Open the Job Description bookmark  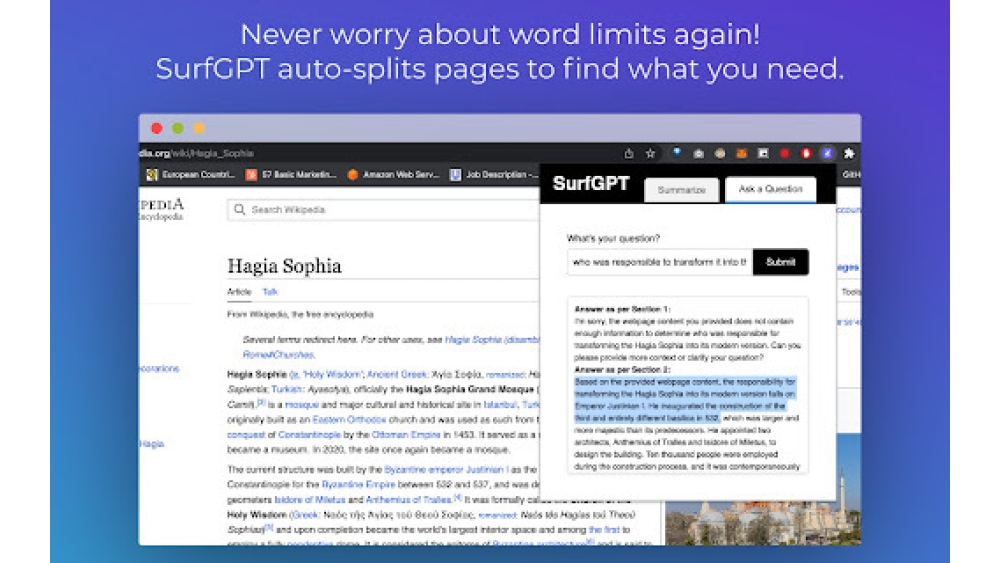point(494,175)
